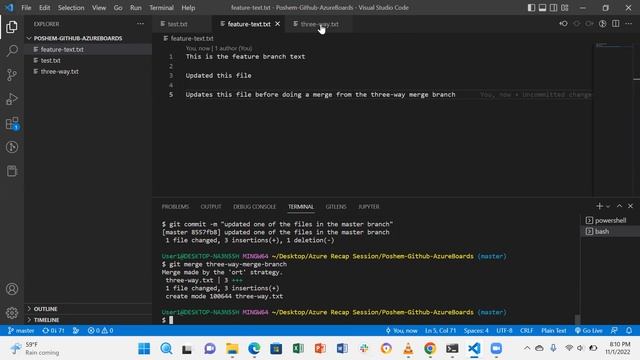This screenshot has width=640, height=360.
Task: Maximize the panel size chevron
Action: pyautogui.click(x=619, y=206)
